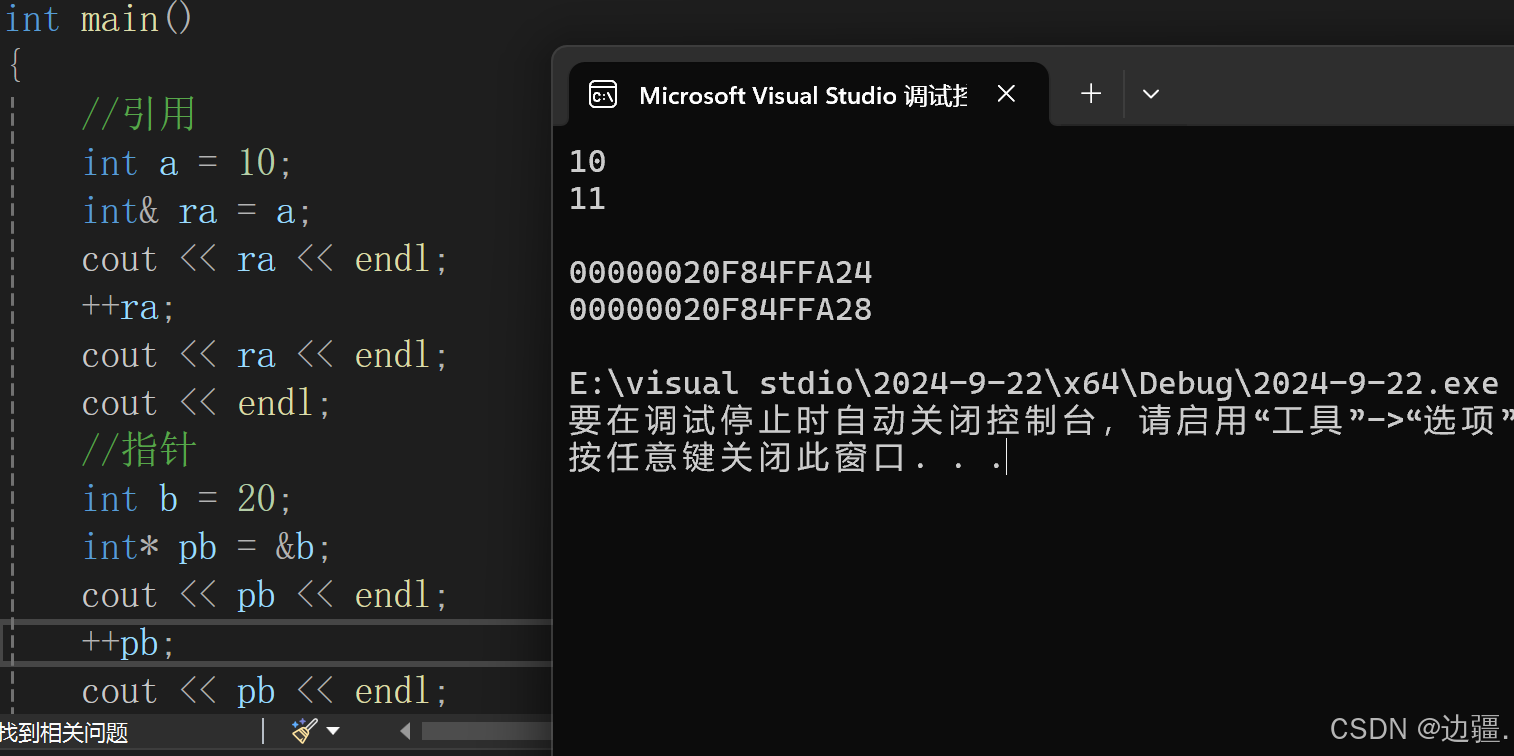Viewport: 1514px width, 756px height.
Task: Click the console output value 11
Action: (587, 198)
